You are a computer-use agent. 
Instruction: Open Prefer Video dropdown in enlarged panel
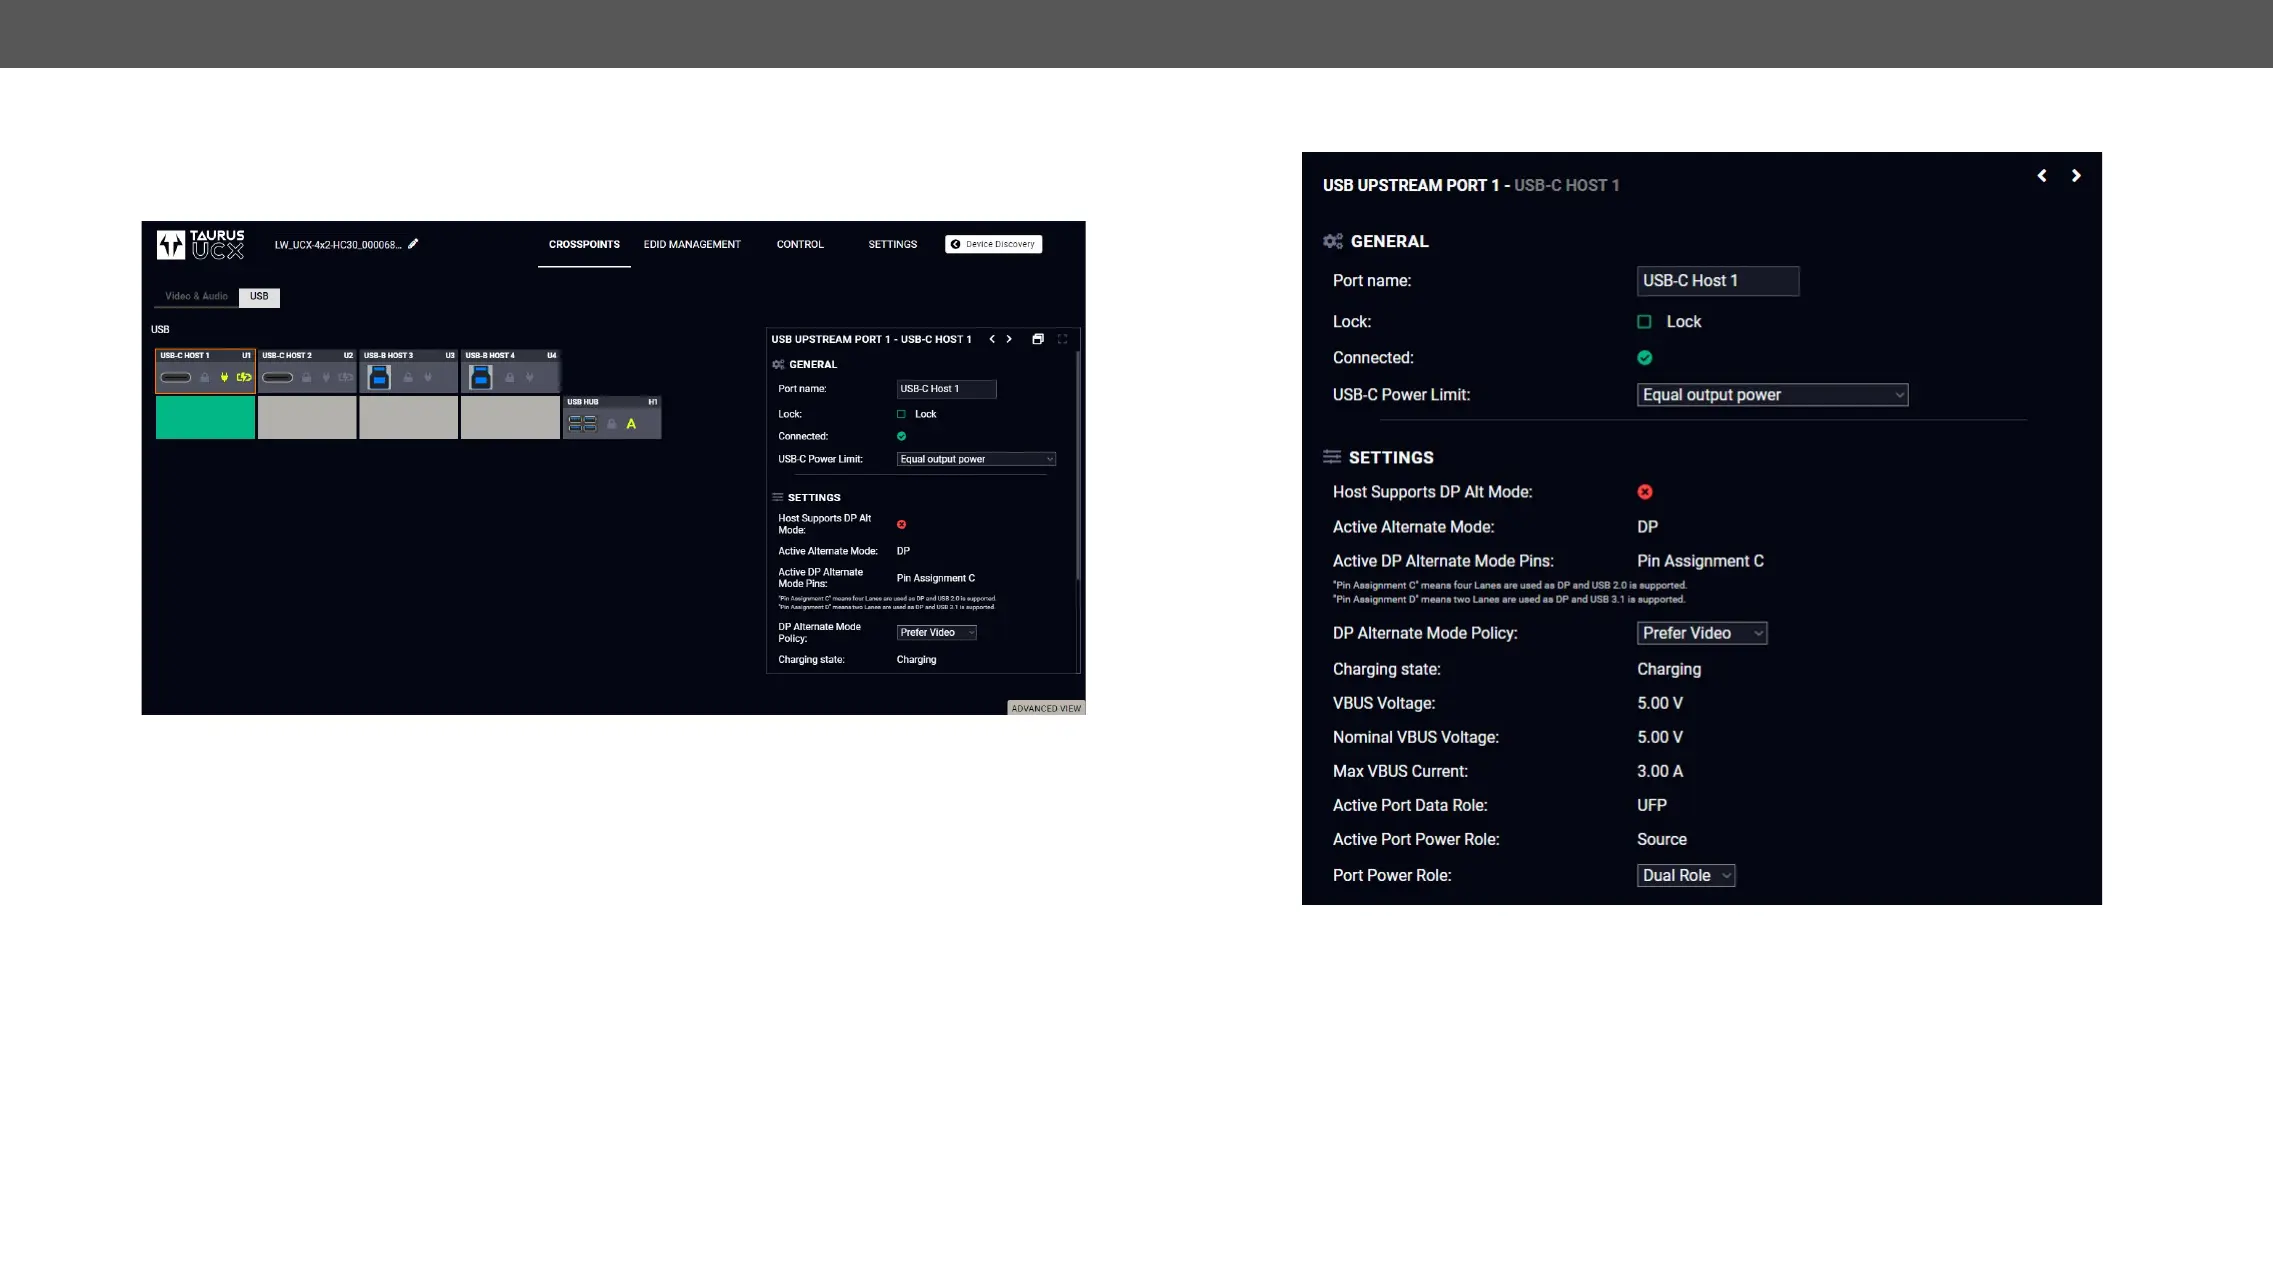click(x=1702, y=633)
